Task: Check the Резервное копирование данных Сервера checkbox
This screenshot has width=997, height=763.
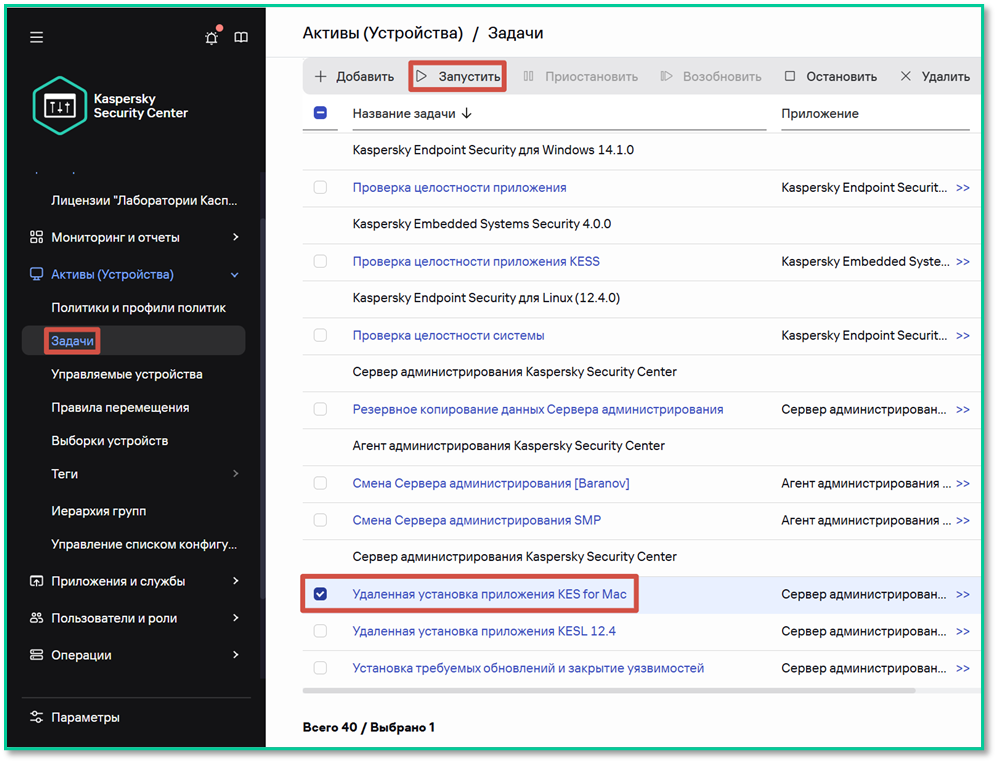Action: pos(320,409)
